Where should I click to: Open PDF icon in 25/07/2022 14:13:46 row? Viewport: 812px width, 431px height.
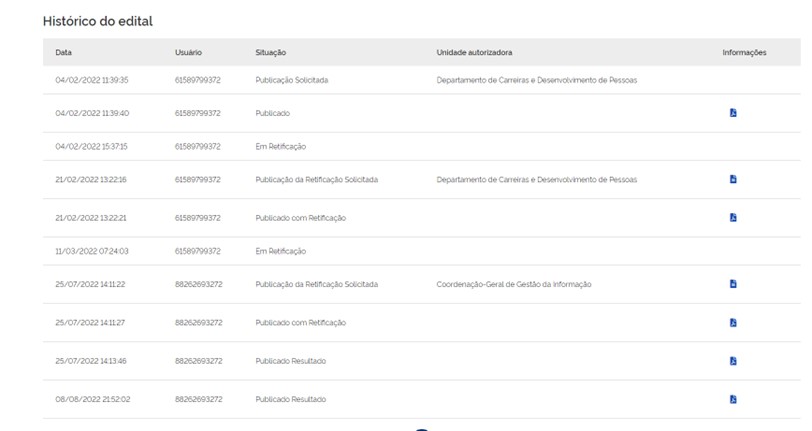(x=733, y=361)
